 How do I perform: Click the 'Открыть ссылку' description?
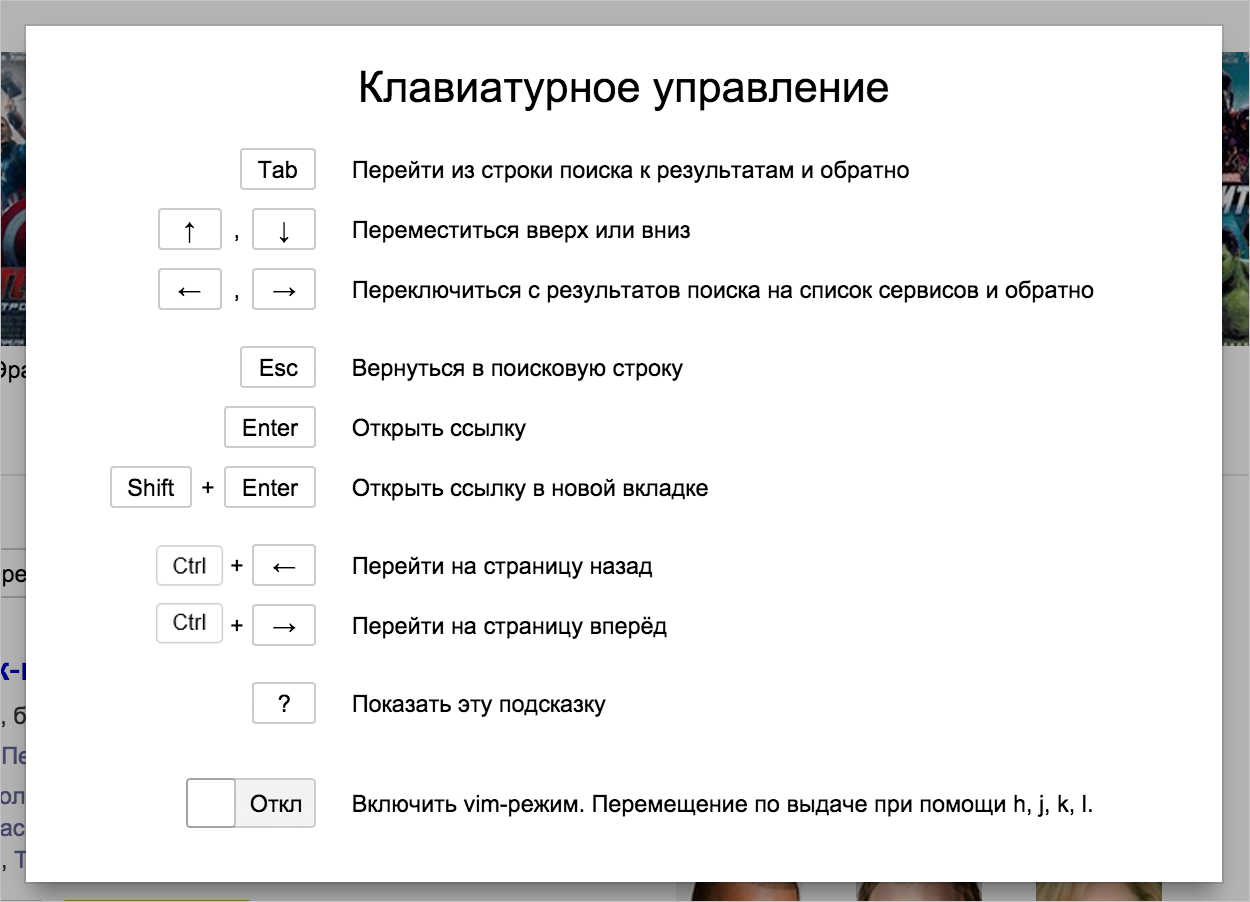point(439,429)
